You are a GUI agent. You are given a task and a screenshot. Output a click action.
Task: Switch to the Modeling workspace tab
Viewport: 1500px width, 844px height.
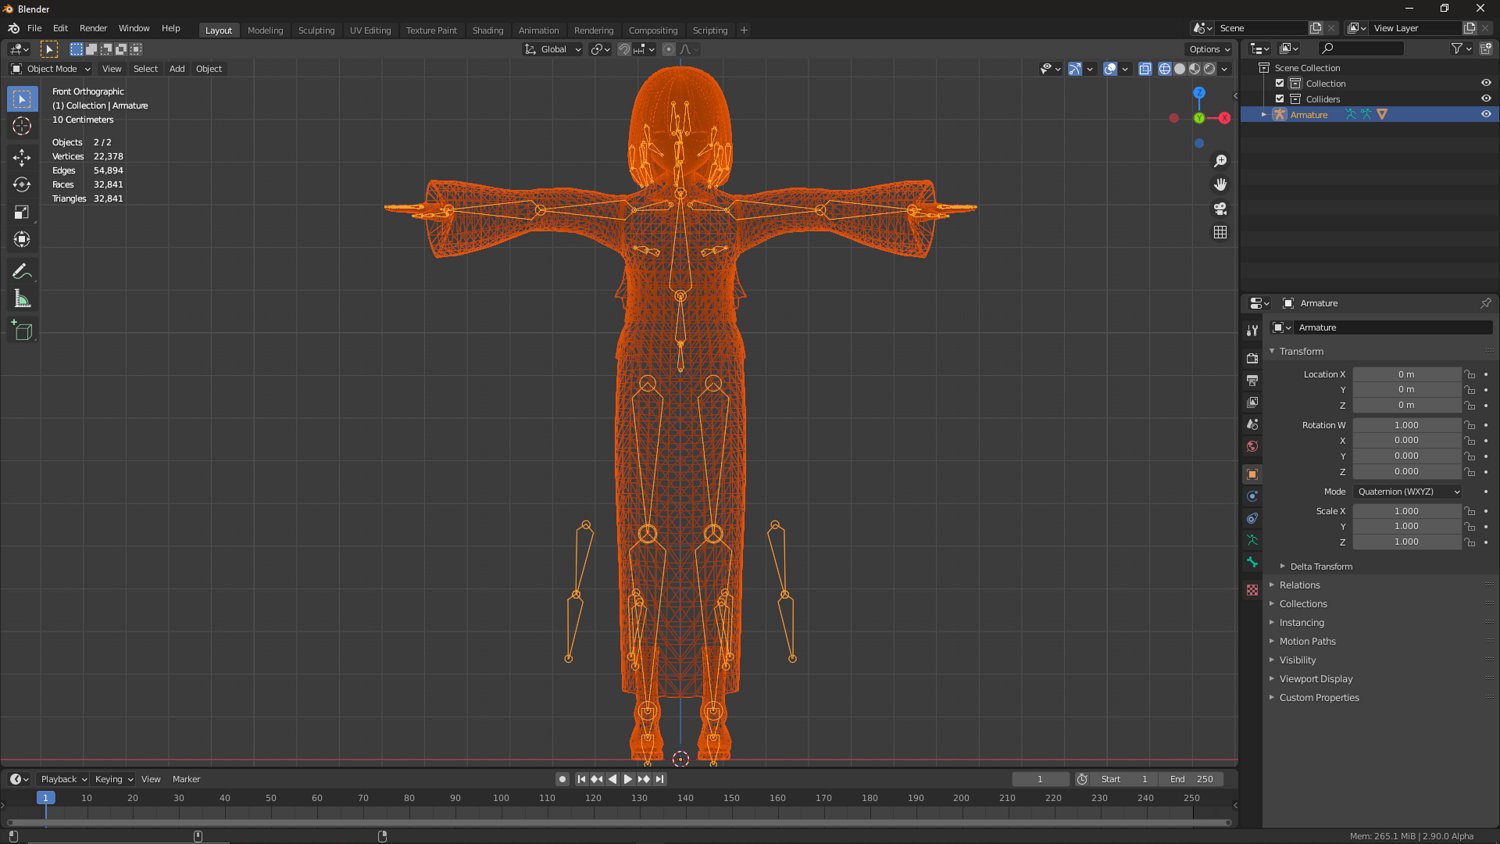point(265,30)
